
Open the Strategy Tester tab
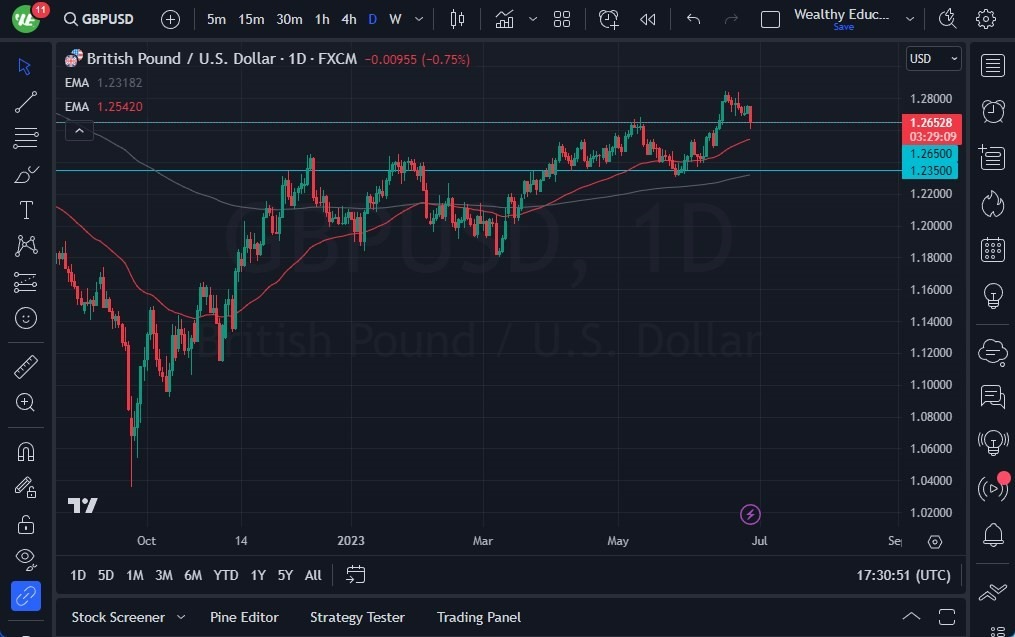tap(357, 617)
